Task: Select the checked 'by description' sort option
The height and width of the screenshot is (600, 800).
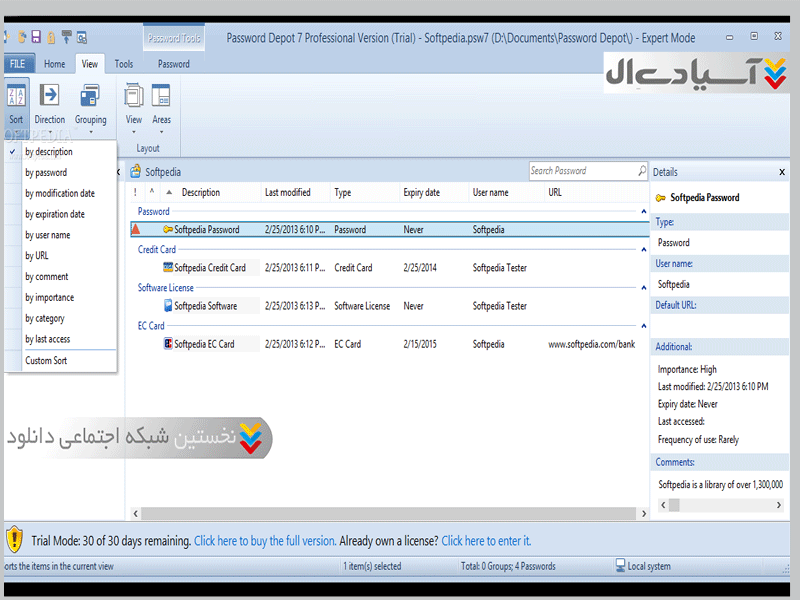Action: [x=49, y=152]
